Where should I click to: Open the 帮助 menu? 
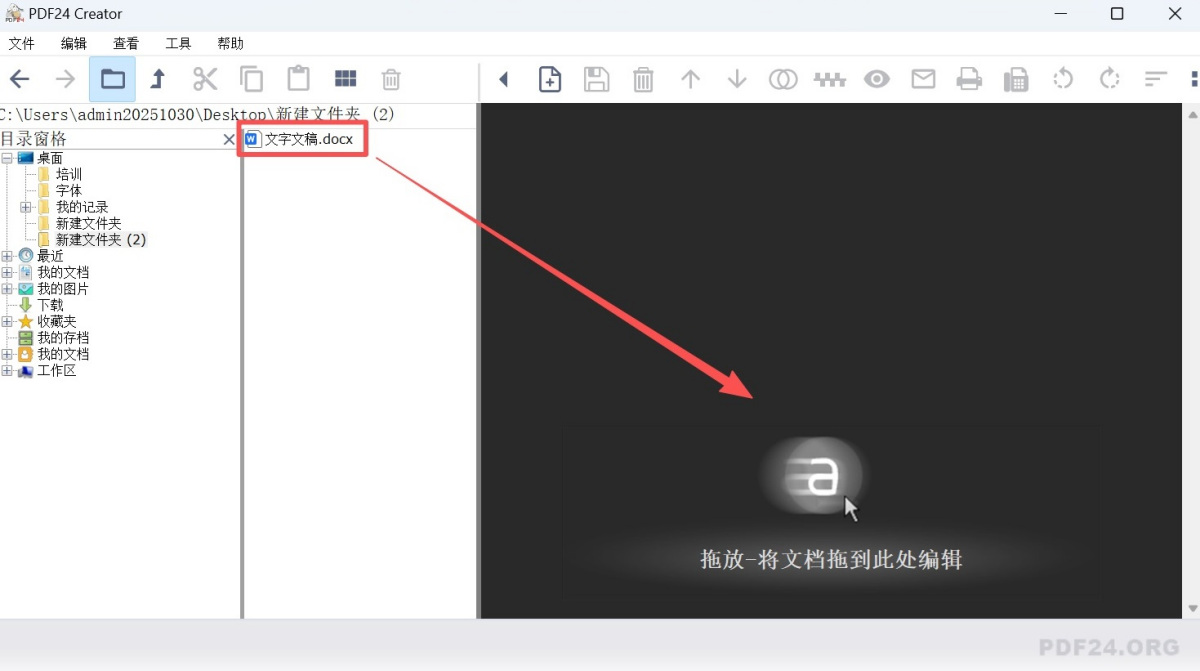click(x=230, y=43)
